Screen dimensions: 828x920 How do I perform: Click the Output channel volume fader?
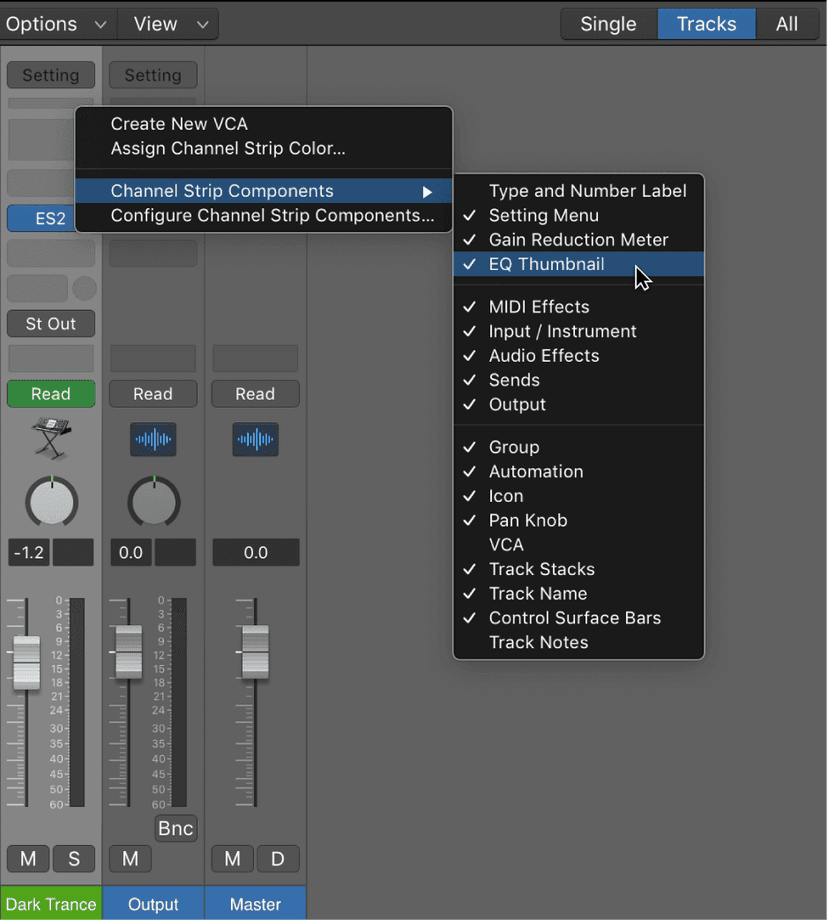pyautogui.click(x=129, y=652)
